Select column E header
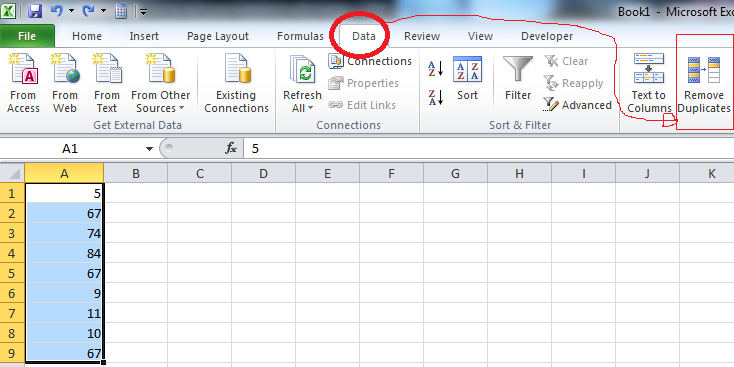This screenshot has height=367, width=734. (328, 173)
